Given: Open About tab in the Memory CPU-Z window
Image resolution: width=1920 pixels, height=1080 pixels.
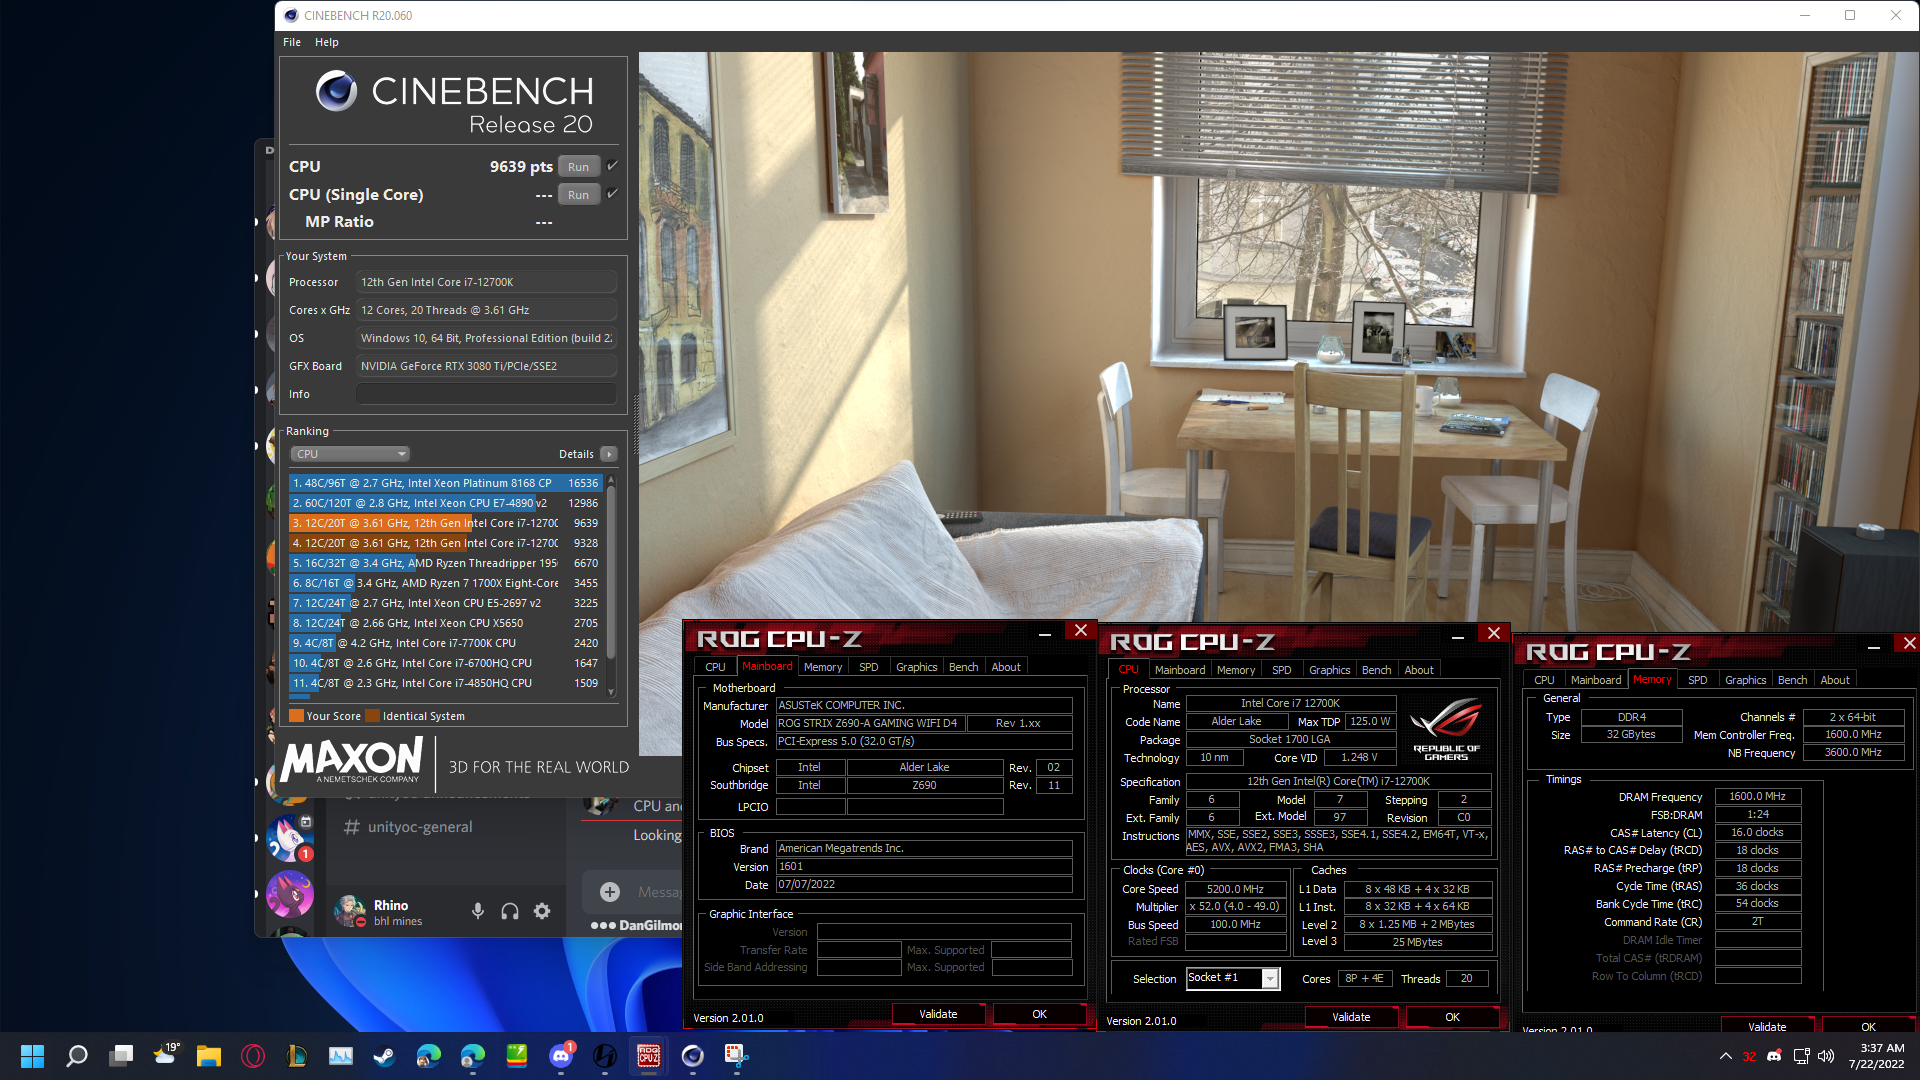Looking at the screenshot, I should click(1835, 680).
